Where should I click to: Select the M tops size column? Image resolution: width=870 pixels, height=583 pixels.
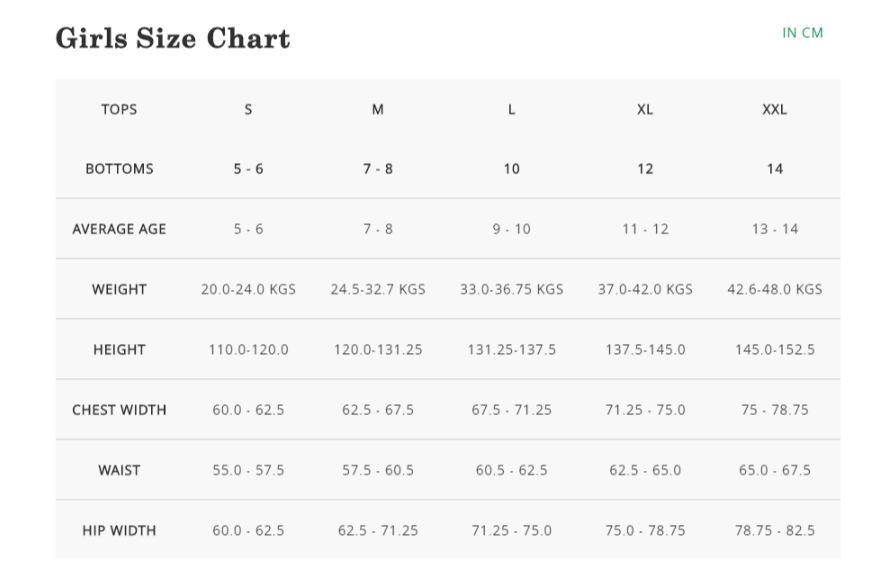point(378,109)
